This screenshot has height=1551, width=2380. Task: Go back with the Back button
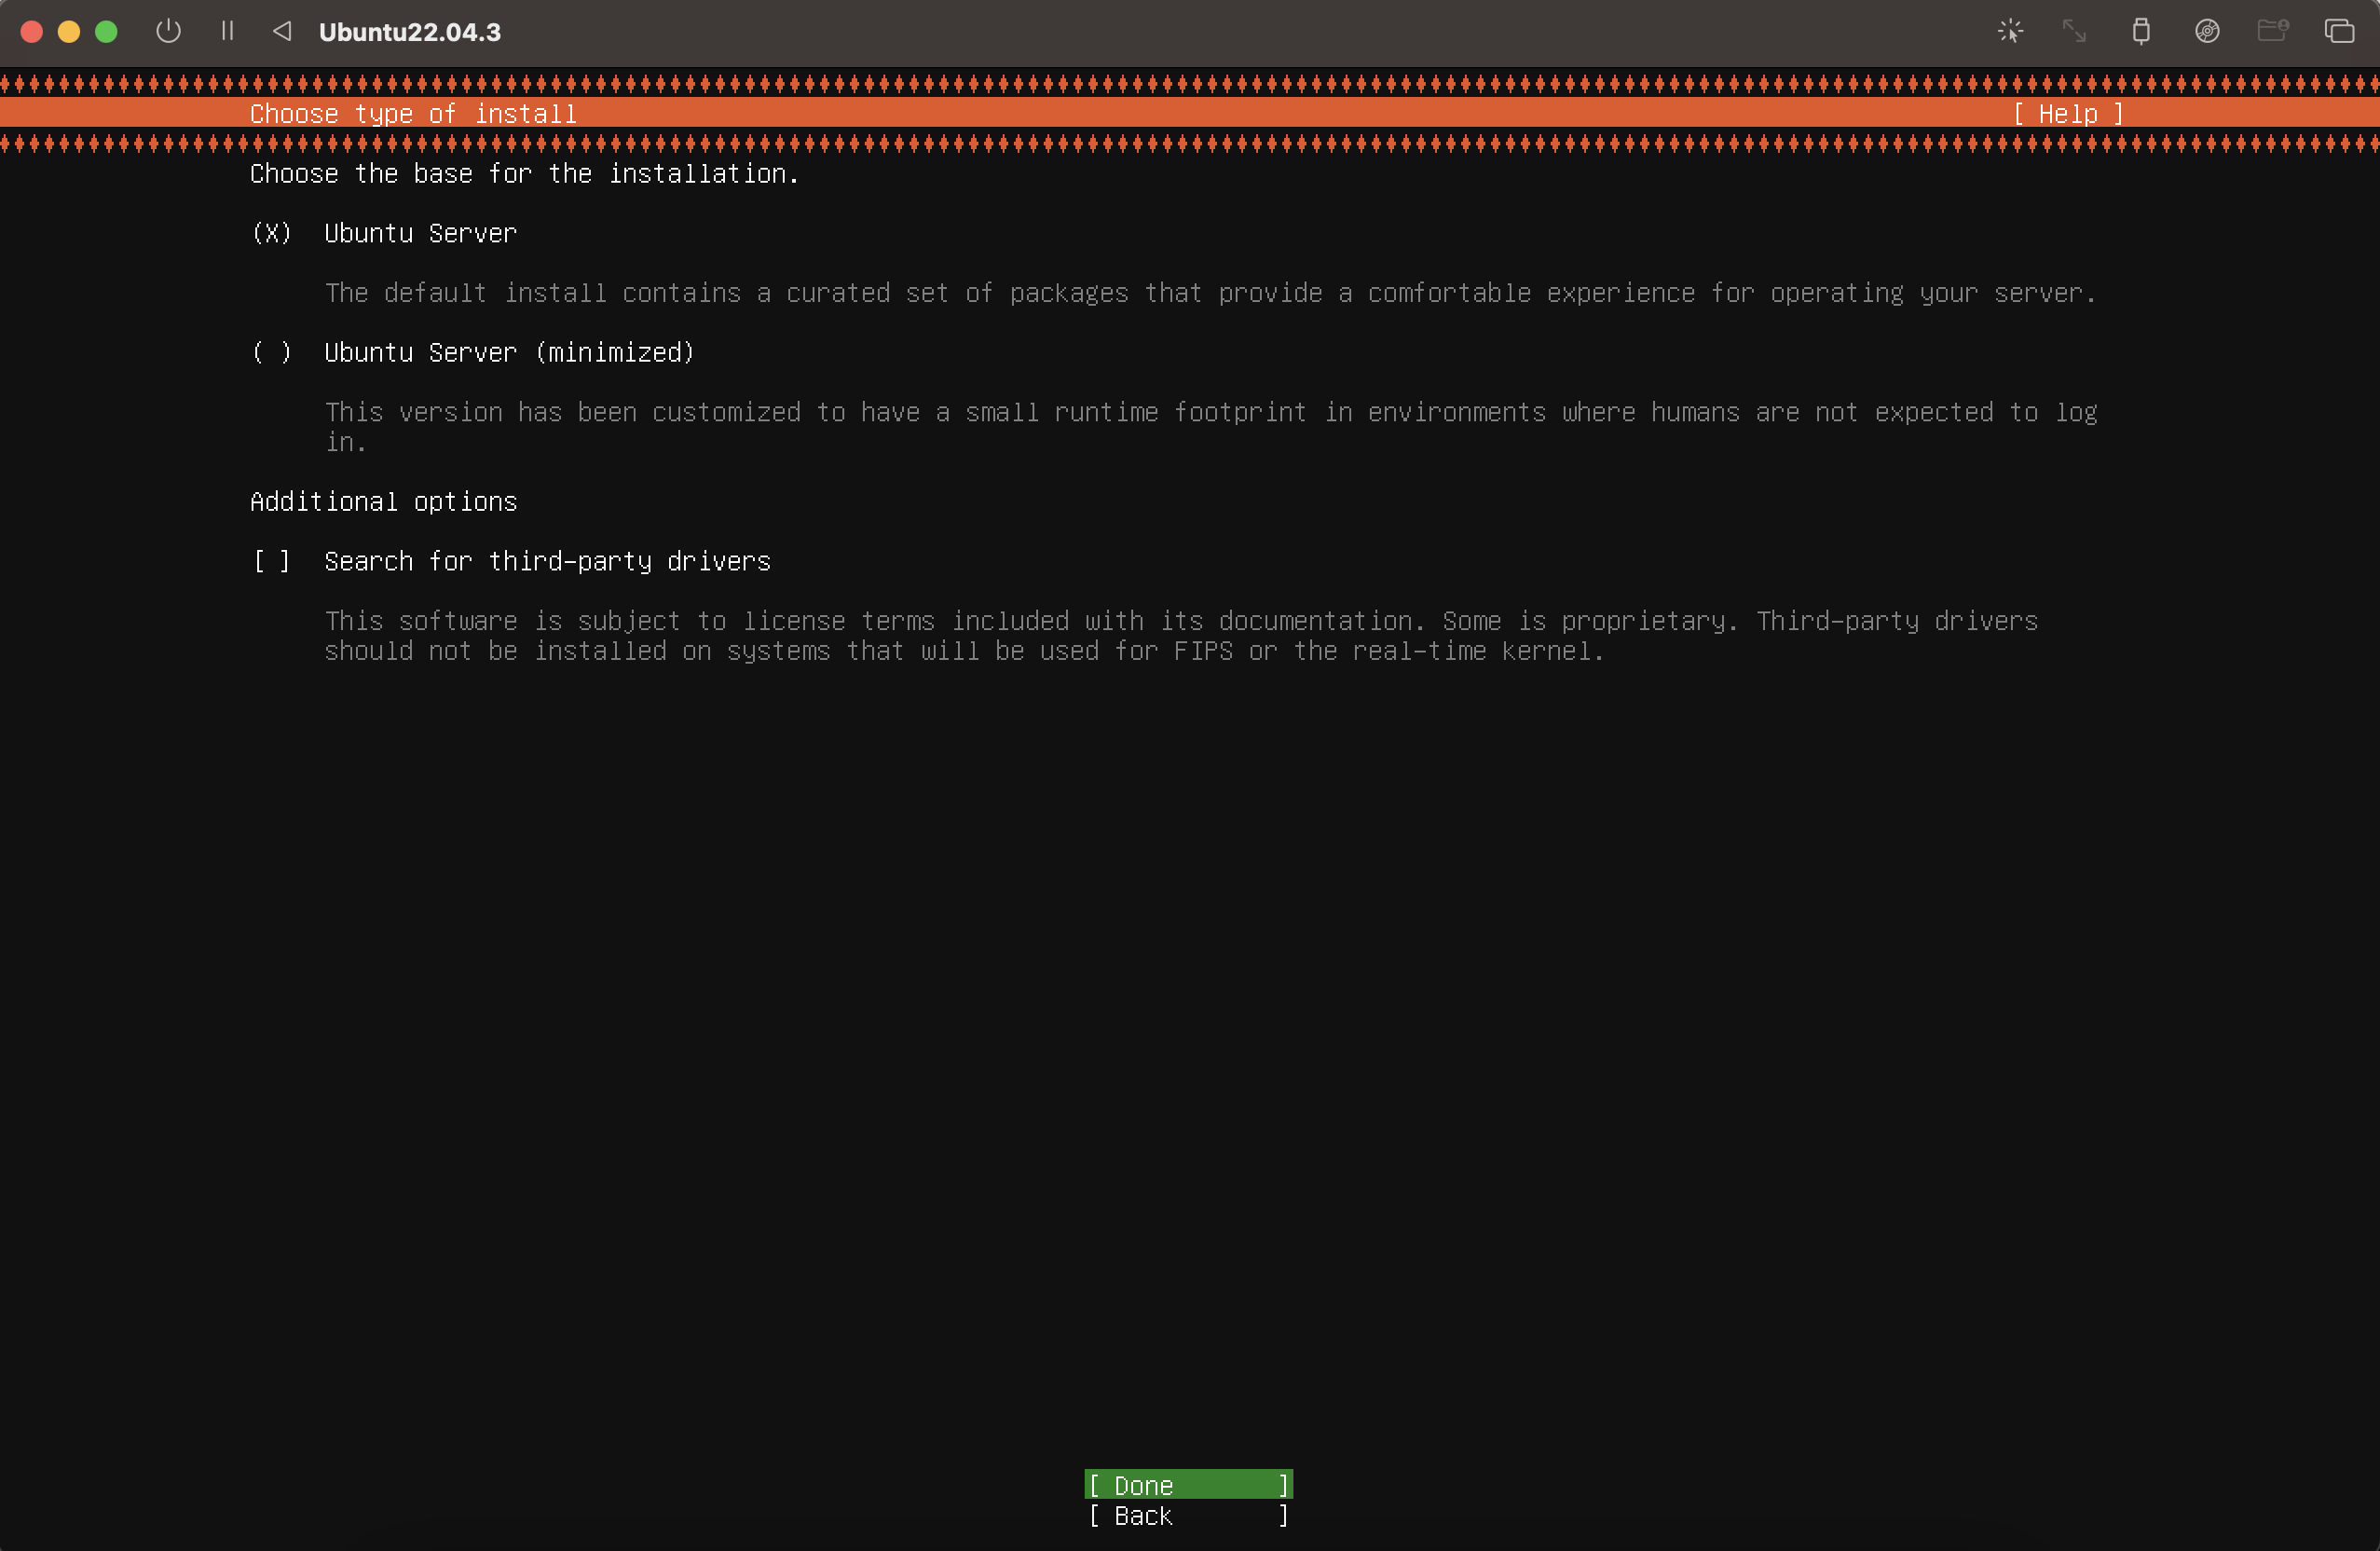pos(1188,1516)
